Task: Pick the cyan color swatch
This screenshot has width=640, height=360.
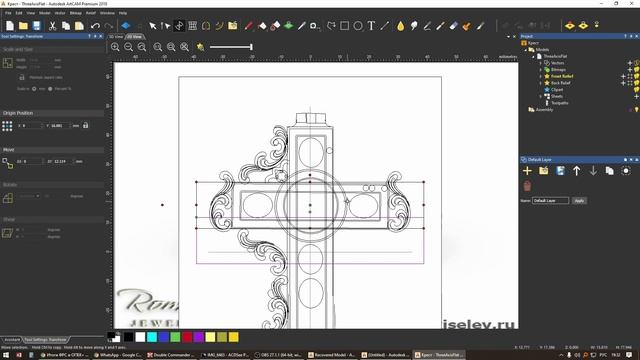Action: (152, 337)
